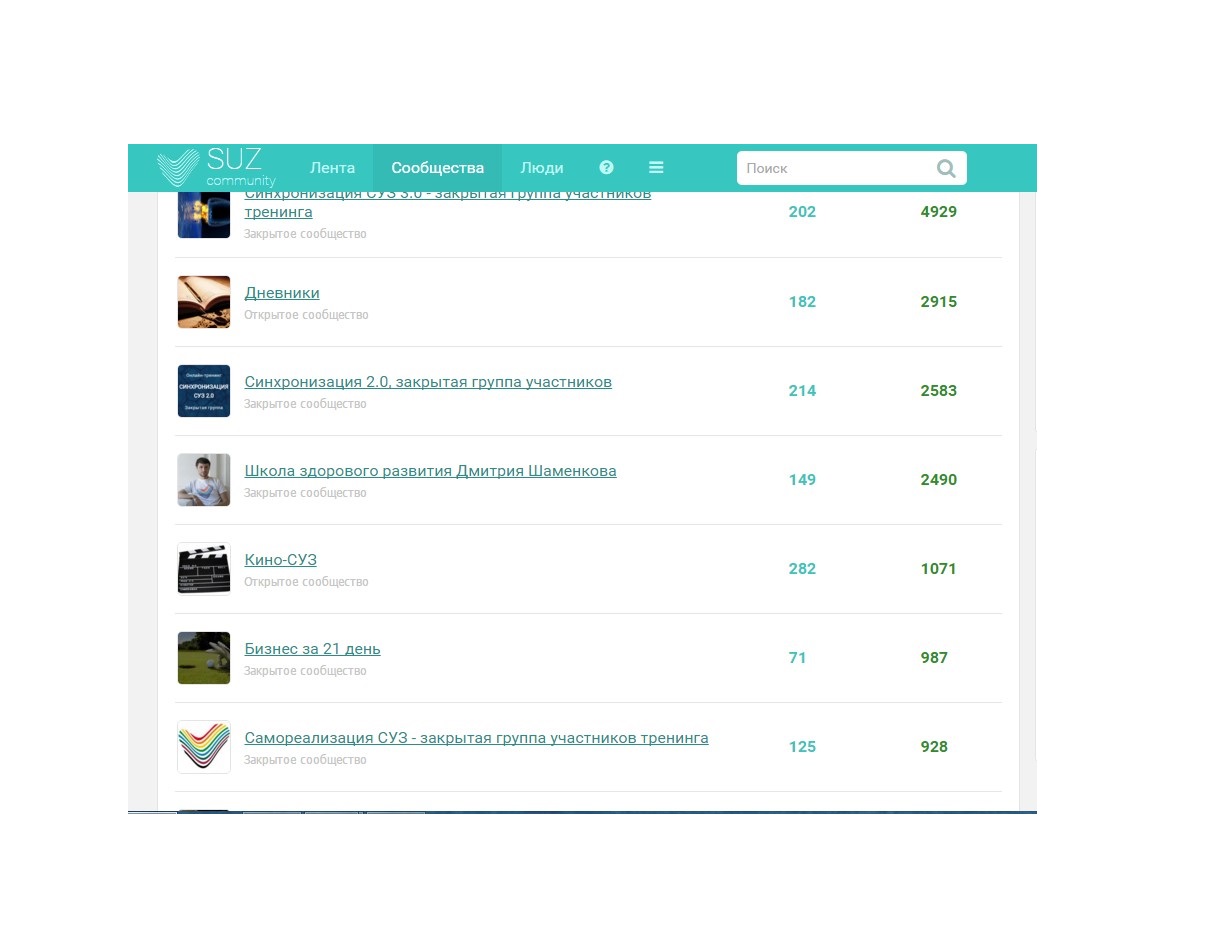This screenshot has height=952, width=1220.
Task: Click post count 2583
Action: coord(939,391)
